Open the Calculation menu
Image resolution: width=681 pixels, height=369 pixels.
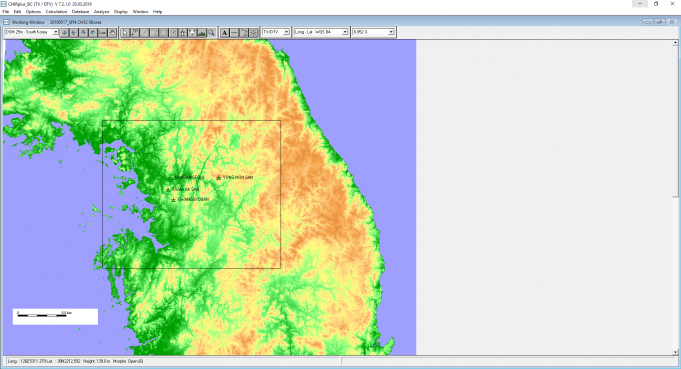(56, 12)
